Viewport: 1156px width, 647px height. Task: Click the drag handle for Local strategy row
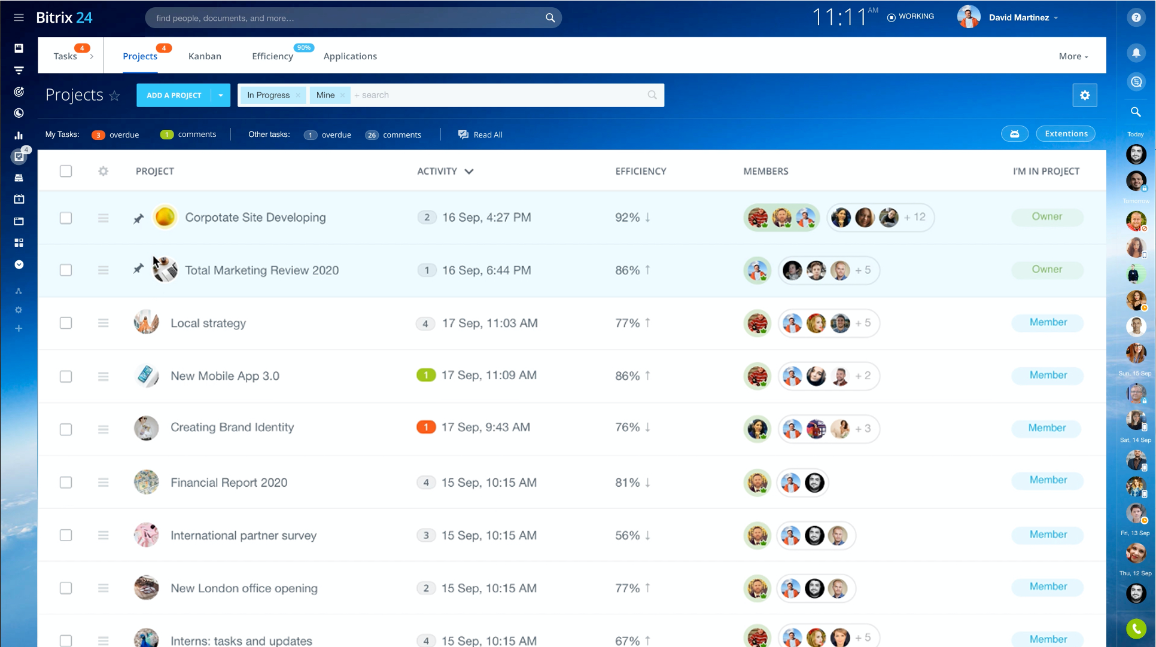click(x=103, y=323)
